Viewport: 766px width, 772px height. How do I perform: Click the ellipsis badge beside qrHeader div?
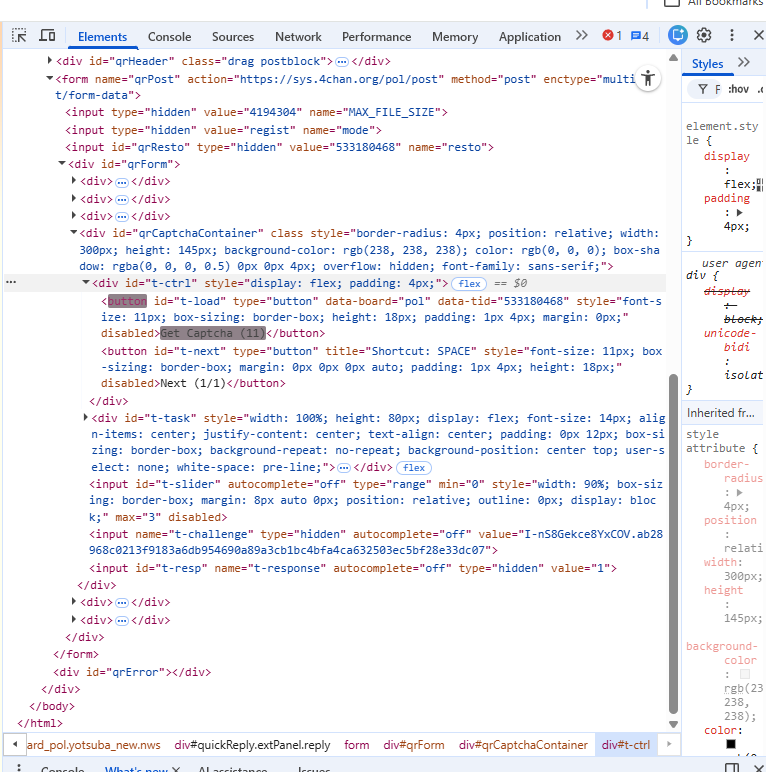click(342, 62)
